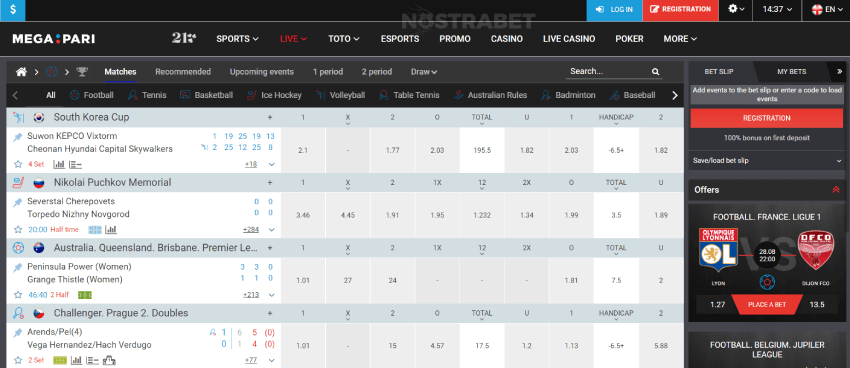Open statistics chart for Arends/Pel match

click(76, 360)
